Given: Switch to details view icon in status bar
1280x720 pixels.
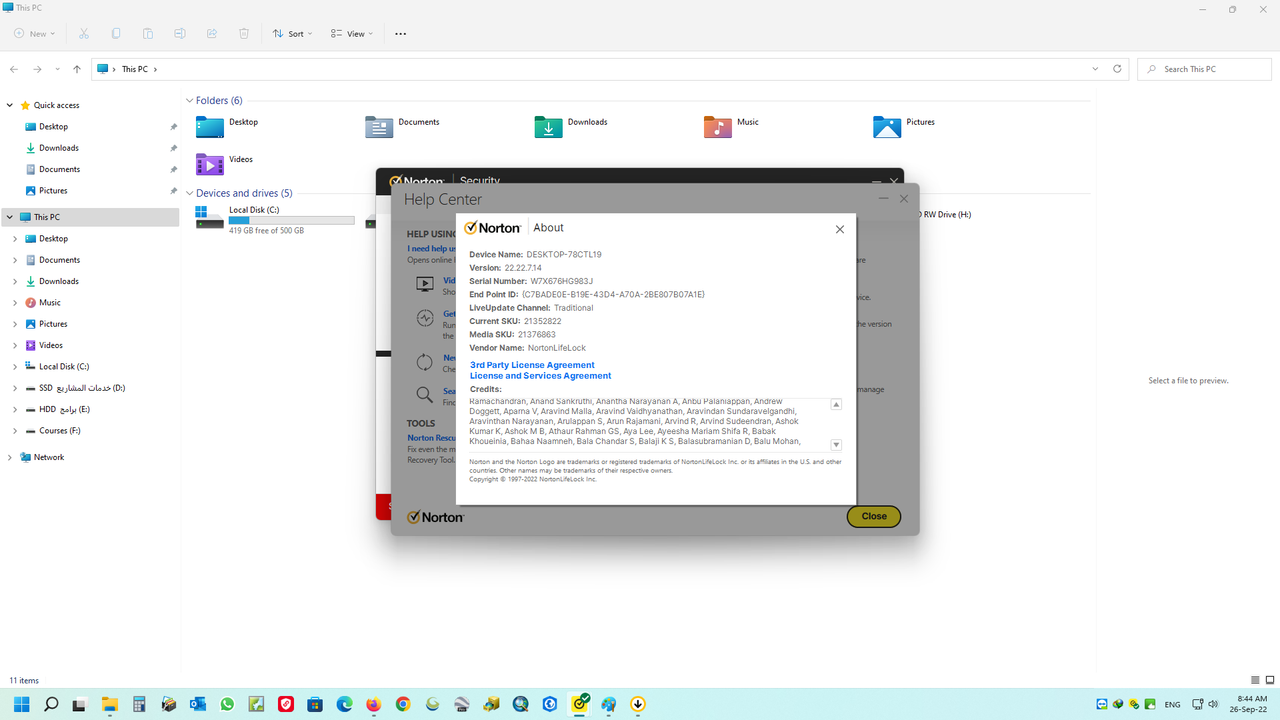Looking at the screenshot, I should [1255, 681].
